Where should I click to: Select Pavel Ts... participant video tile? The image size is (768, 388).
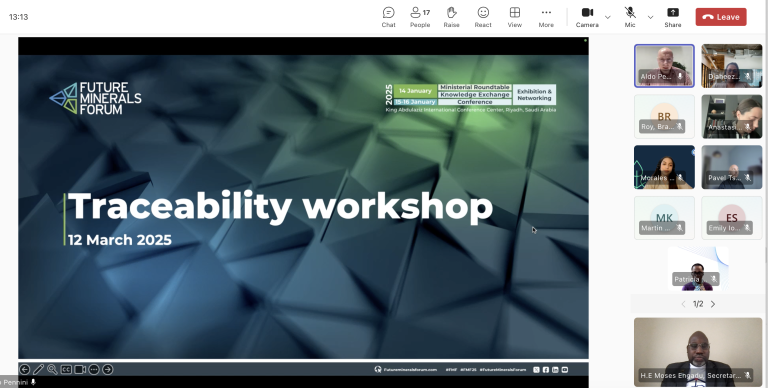732,167
